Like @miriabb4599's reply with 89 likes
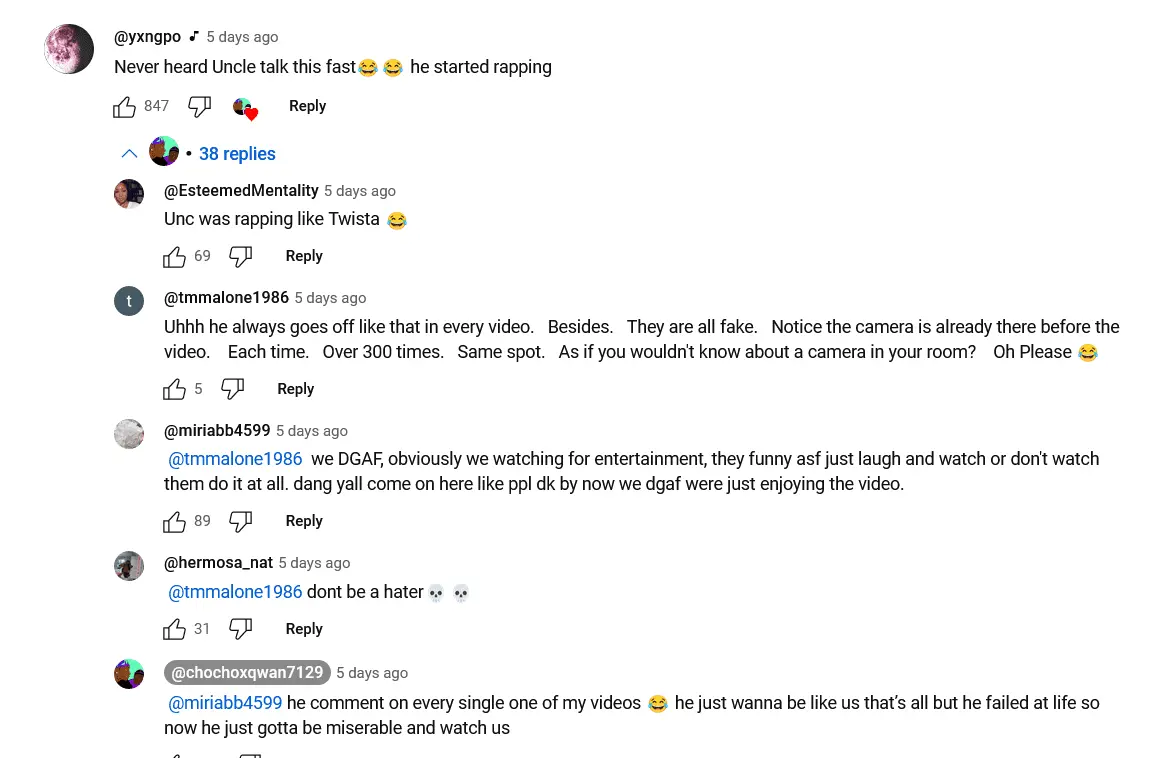1151x758 pixels. pyautogui.click(x=175, y=522)
